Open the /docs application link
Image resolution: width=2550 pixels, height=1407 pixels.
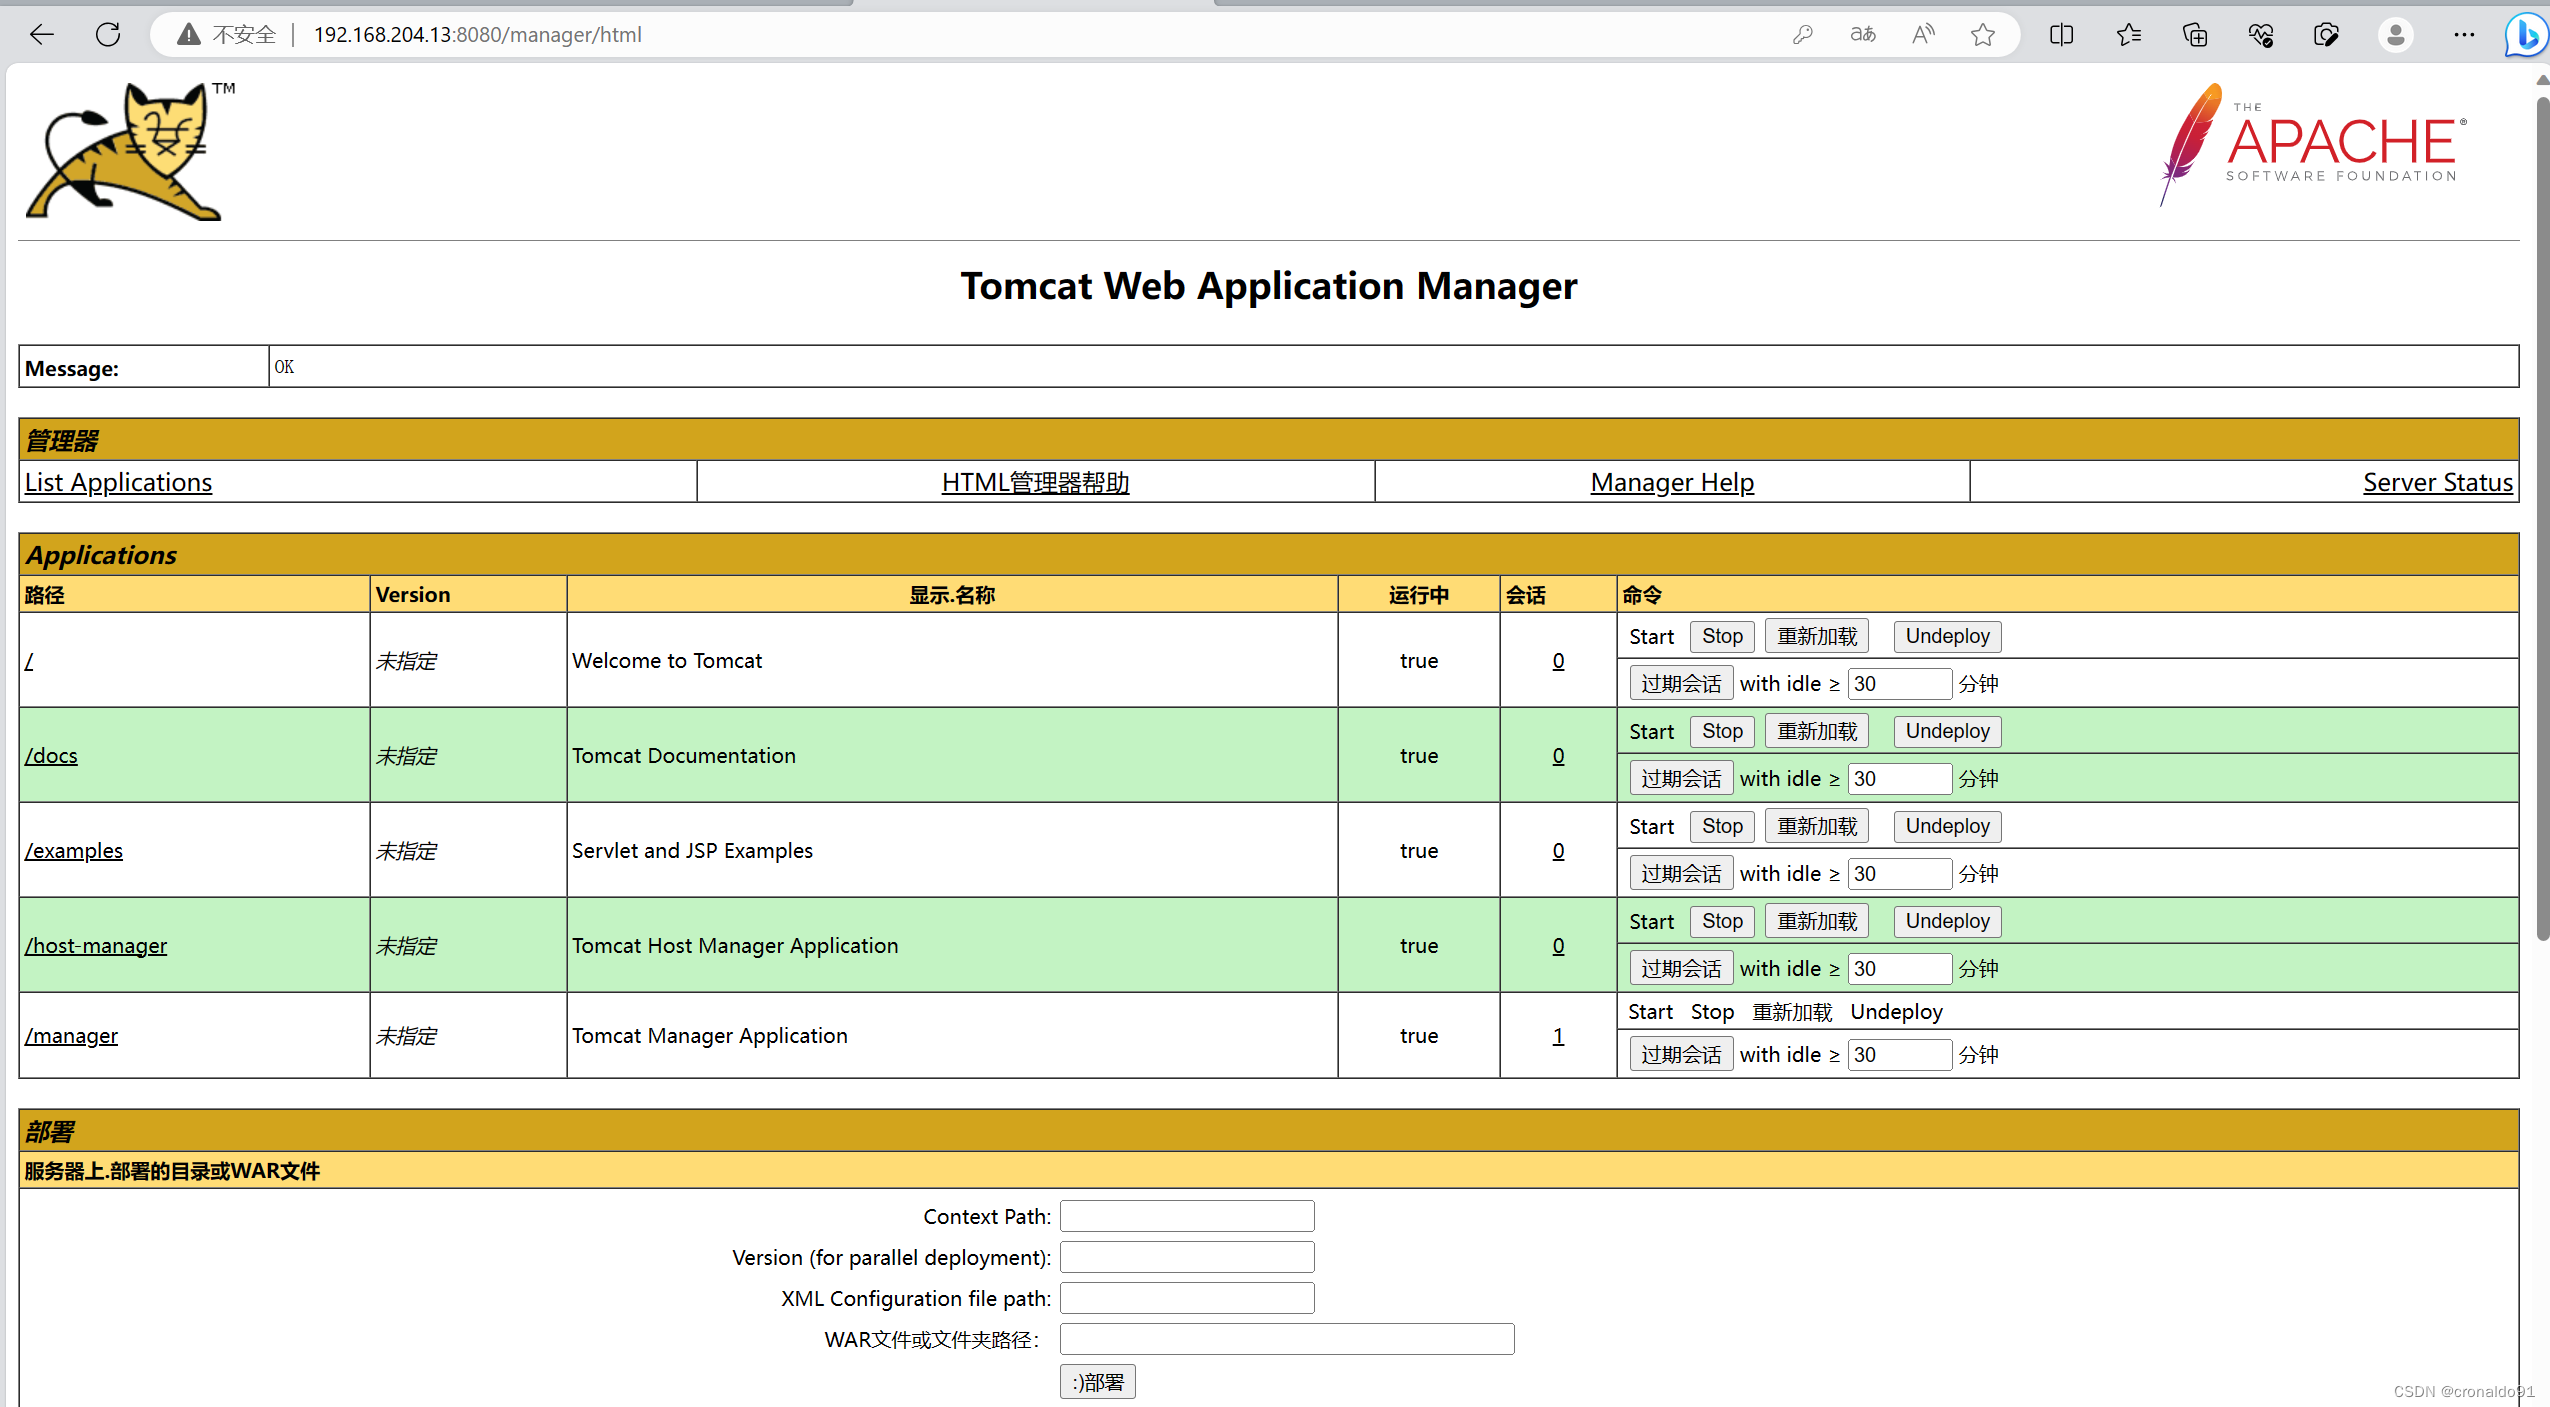pyautogui.click(x=51, y=756)
